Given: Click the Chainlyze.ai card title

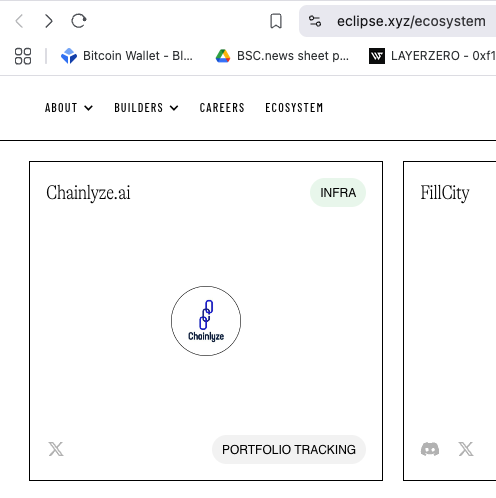Looking at the screenshot, I should [x=88, y=193].
